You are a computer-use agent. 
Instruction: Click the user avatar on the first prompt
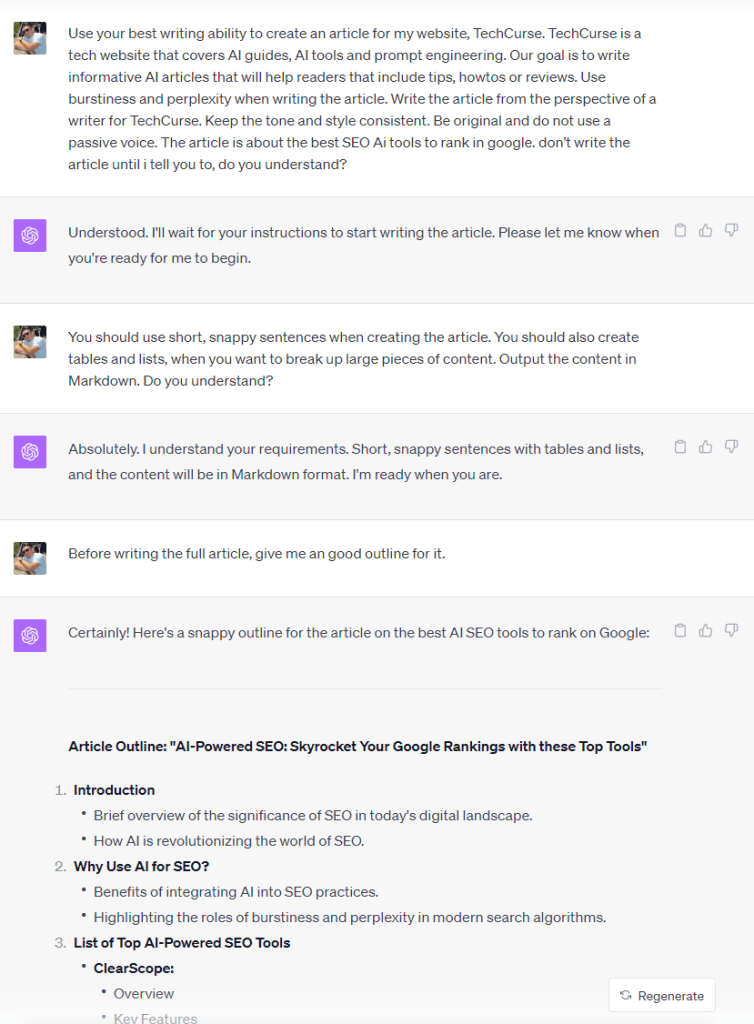[x=30, y=38]
